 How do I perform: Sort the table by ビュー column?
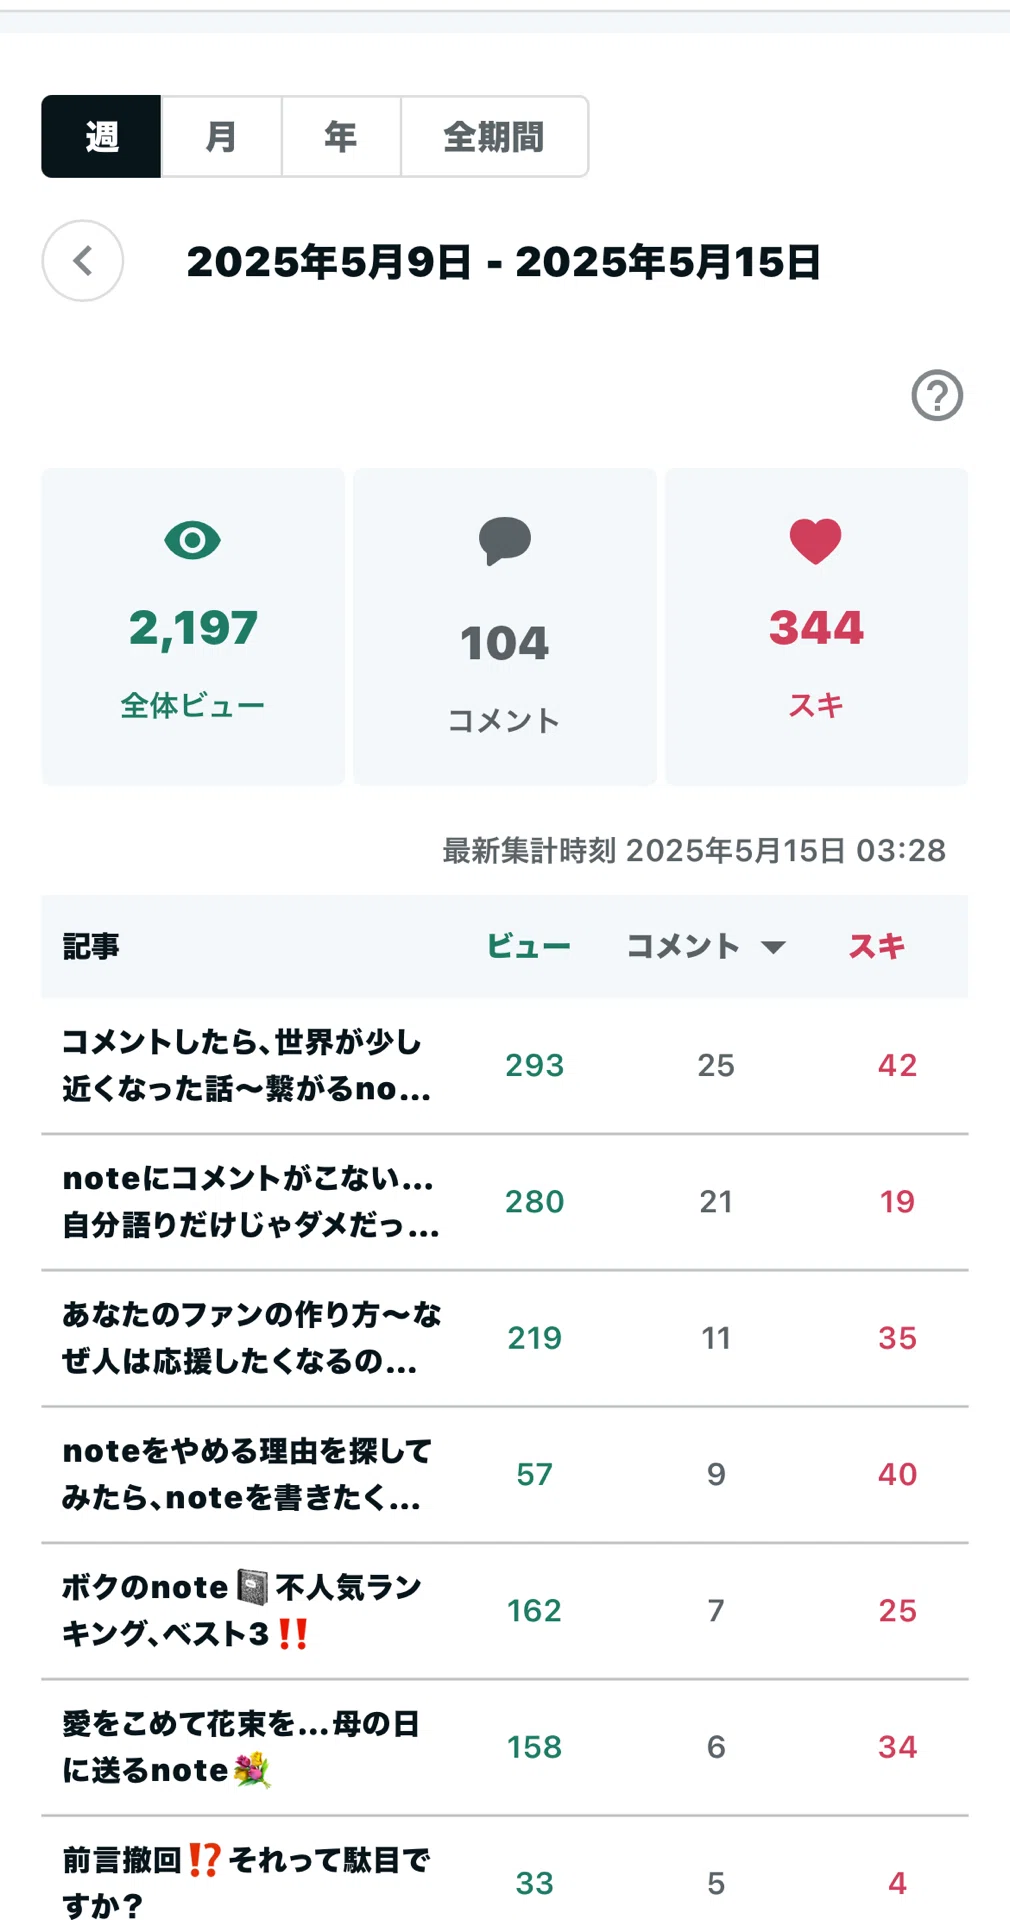528,946
